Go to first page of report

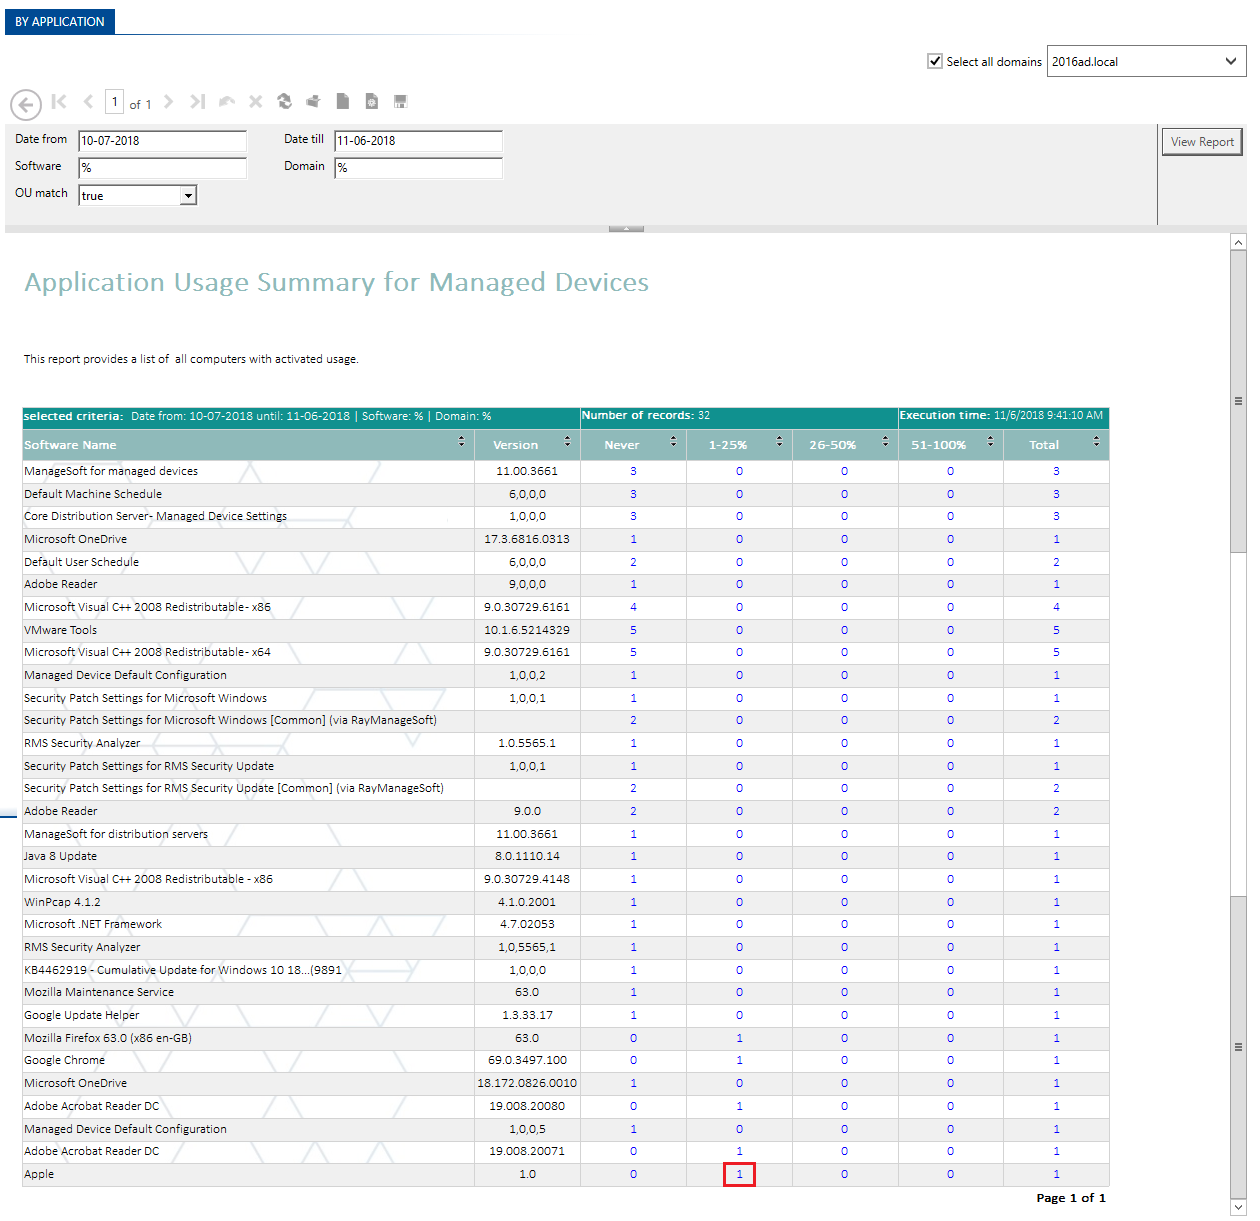click(x=59, y=101)
